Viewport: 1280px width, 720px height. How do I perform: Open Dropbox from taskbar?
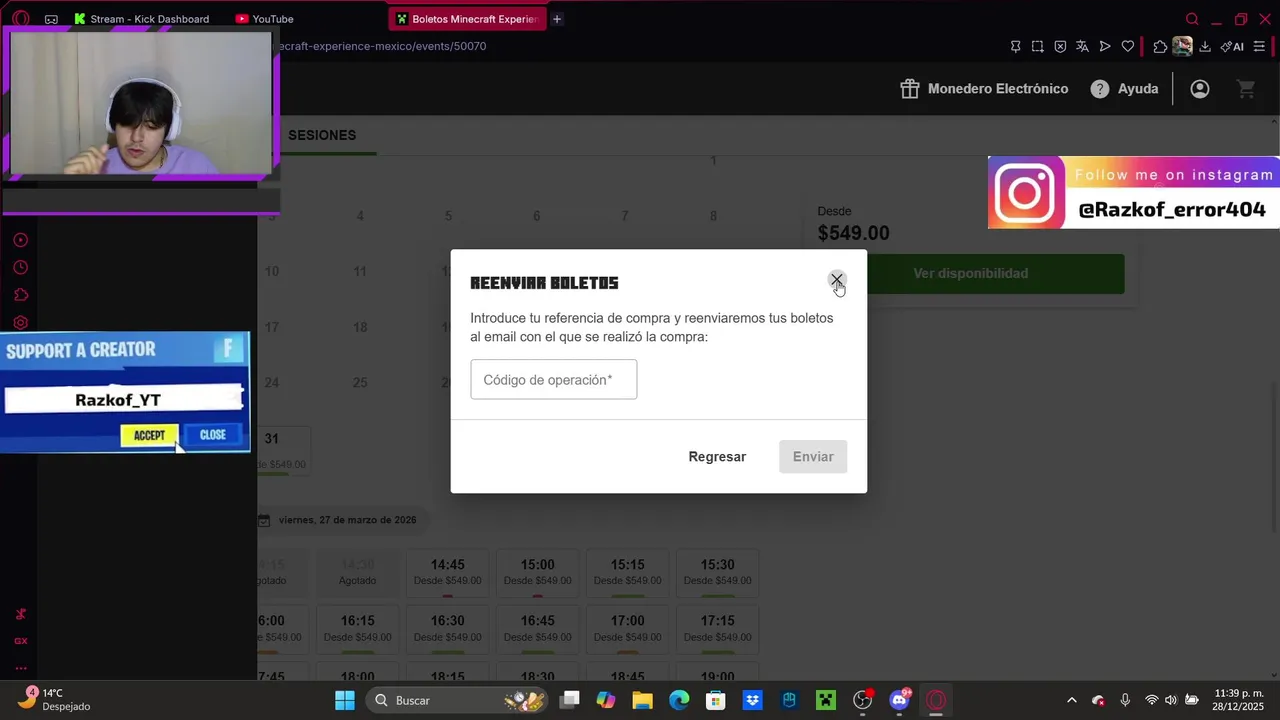pos(752,700)
